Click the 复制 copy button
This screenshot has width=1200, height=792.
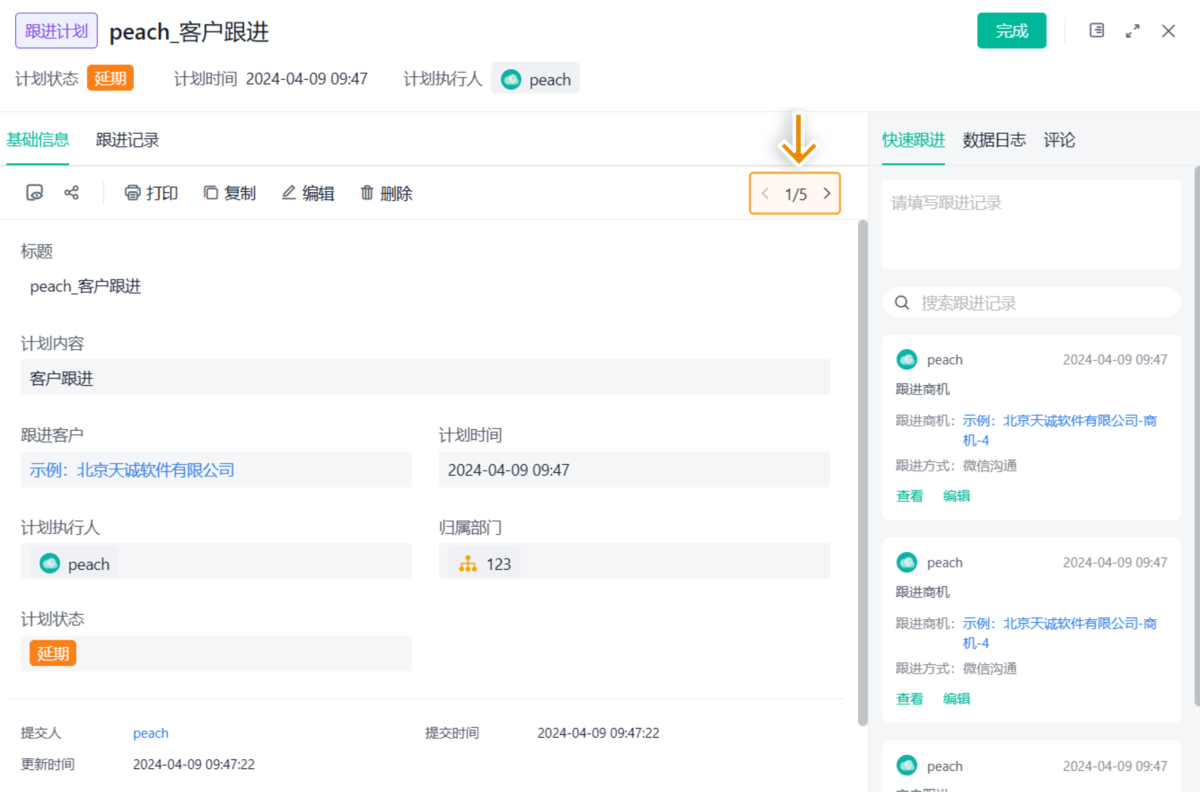pyautogui.click(x=229, y=193)
